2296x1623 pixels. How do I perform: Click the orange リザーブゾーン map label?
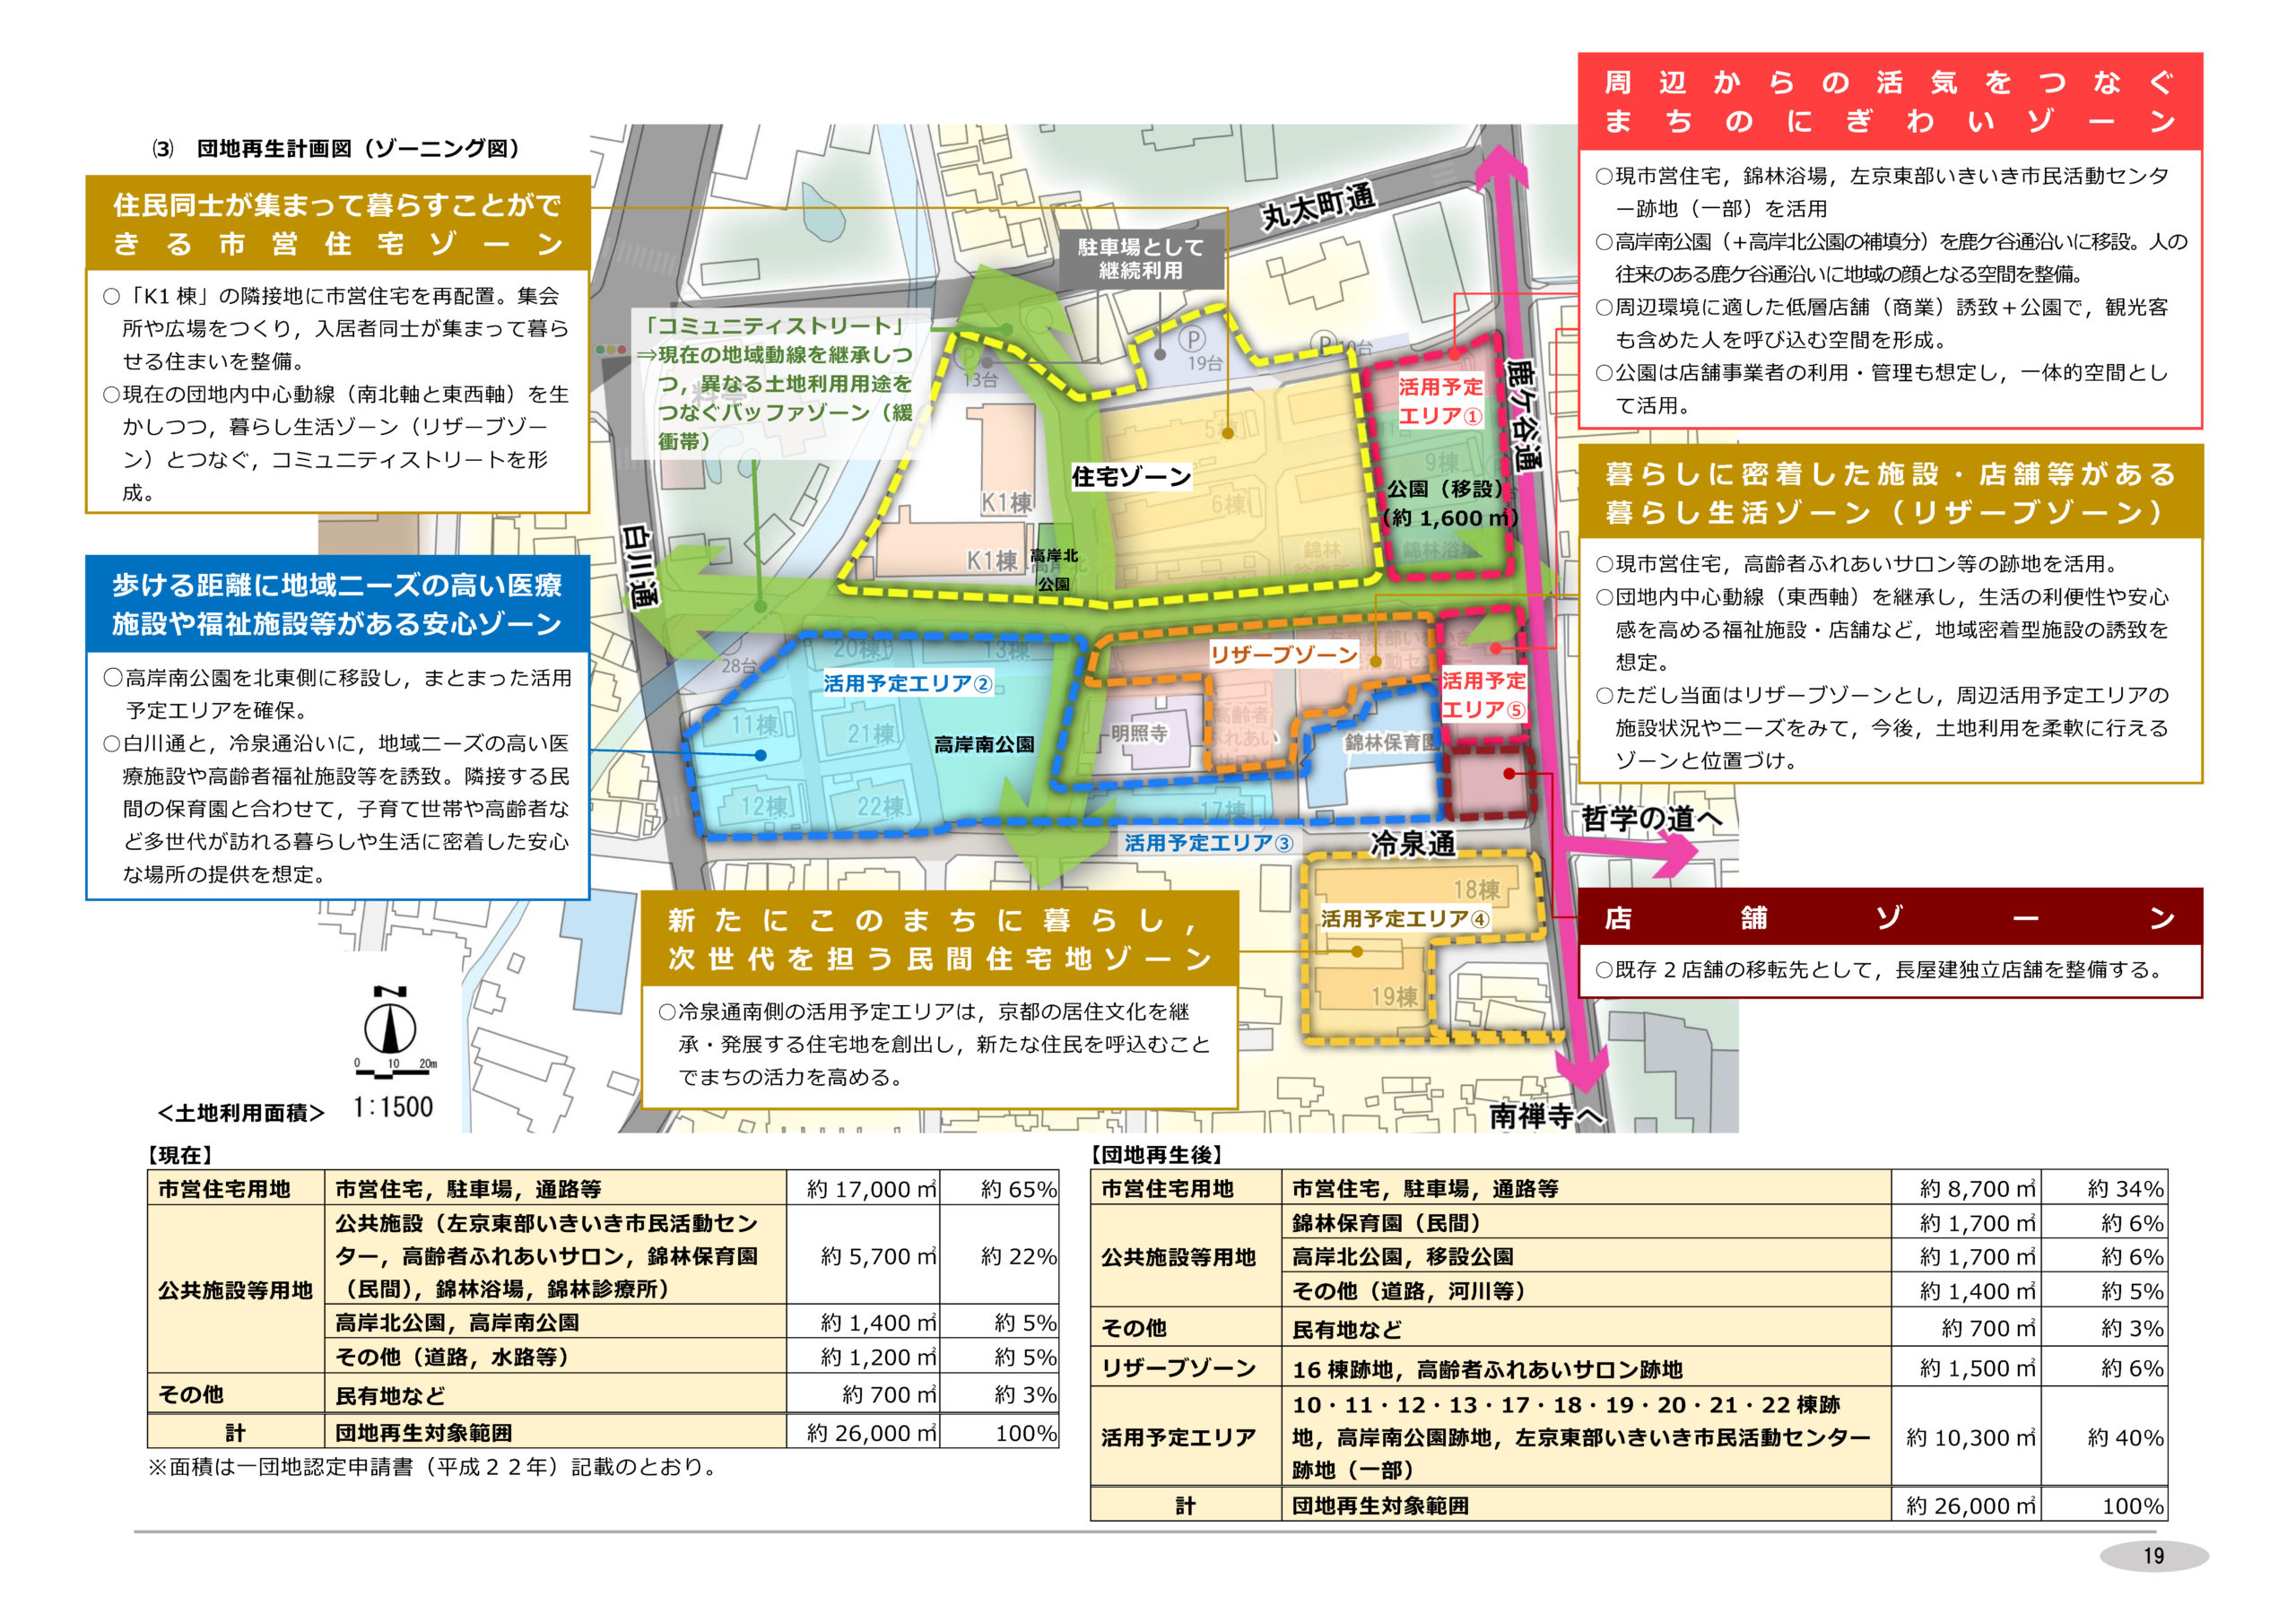coord(1284,654)
